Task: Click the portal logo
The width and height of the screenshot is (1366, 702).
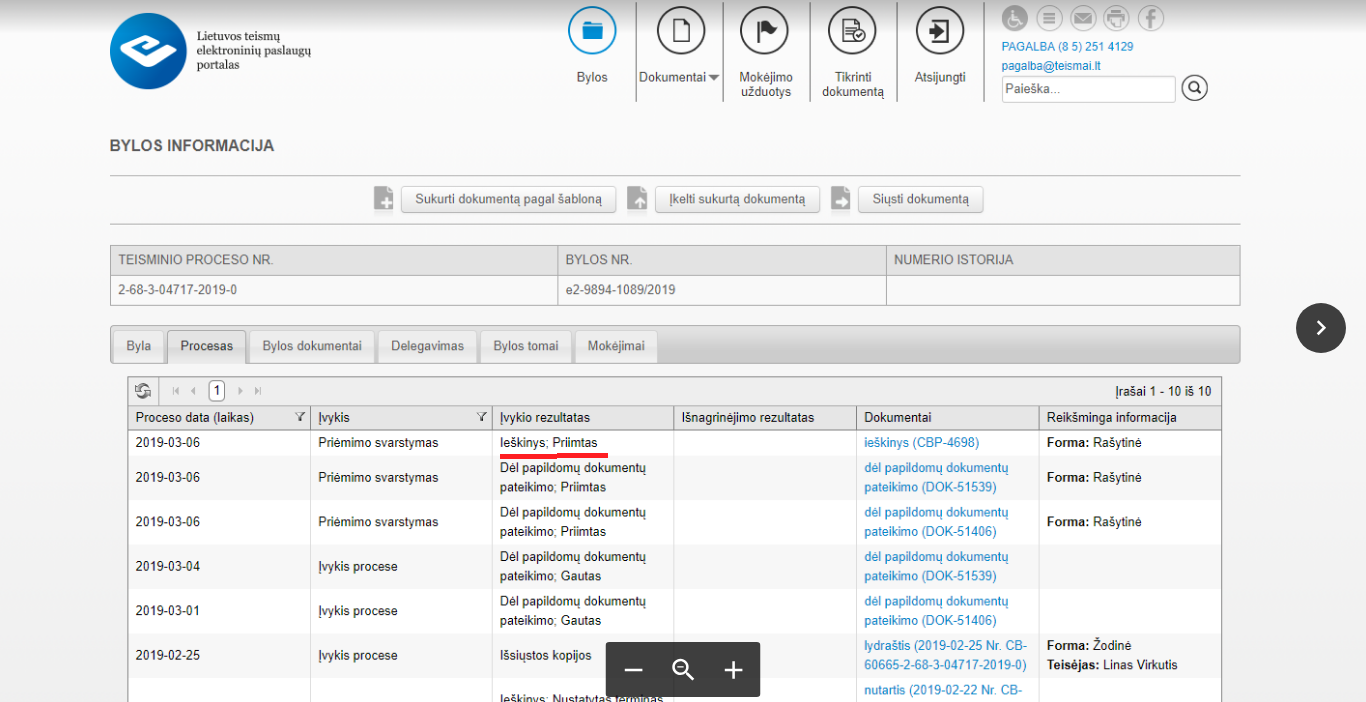Action: (149, 51)
